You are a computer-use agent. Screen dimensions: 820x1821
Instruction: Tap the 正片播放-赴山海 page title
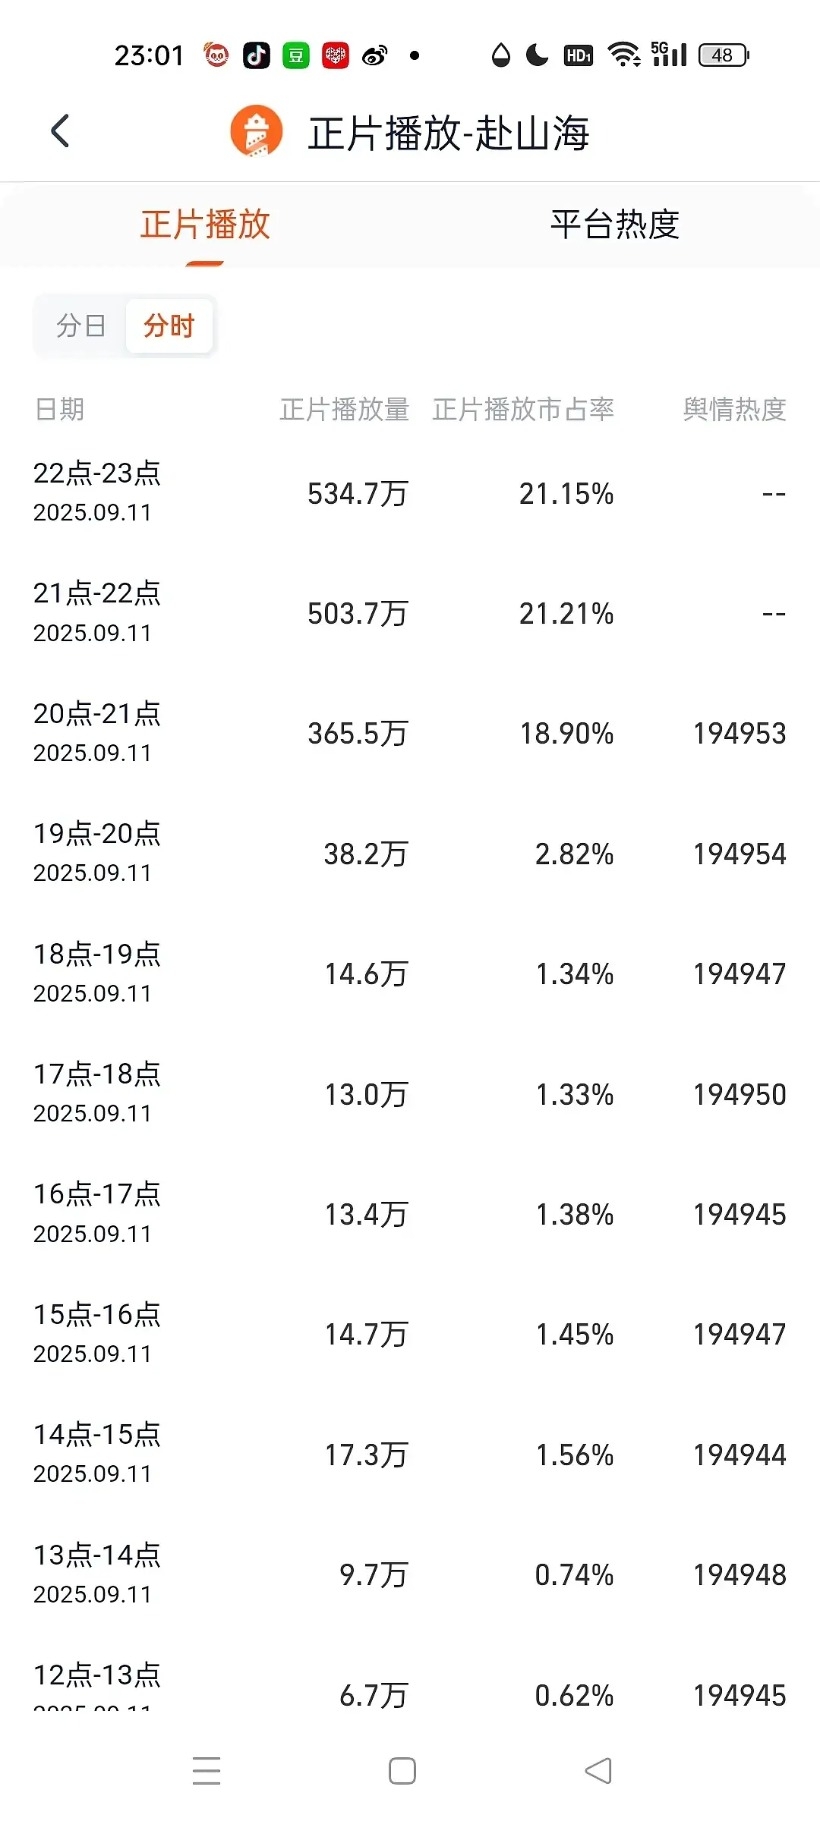448,133
